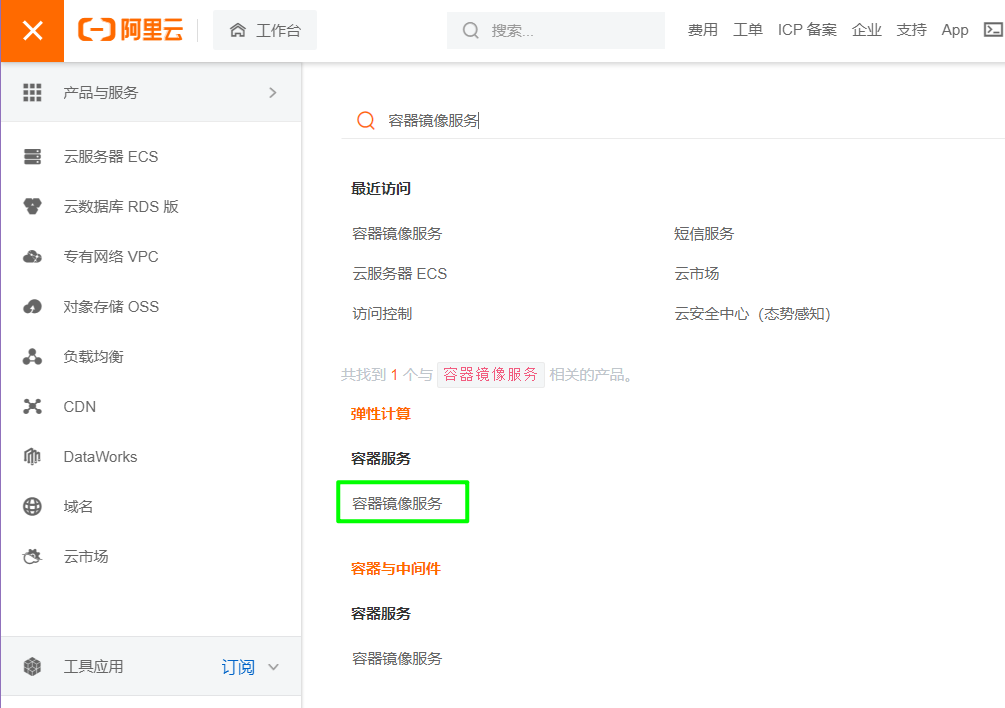The height and width of the screenshot is (708, 1005).
Task: Expand 产品与服务 with the chevron arrow
Action: coord(273,93)
